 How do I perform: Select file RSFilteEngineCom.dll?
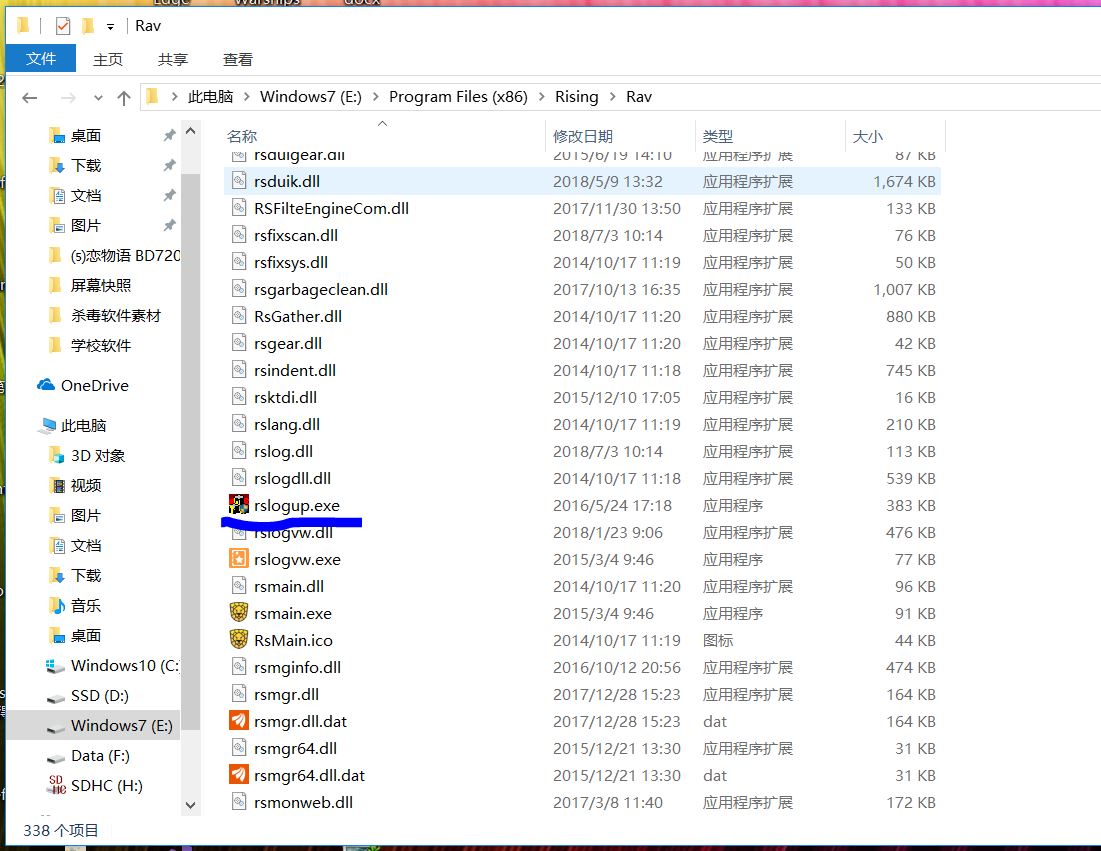(582, 209)
